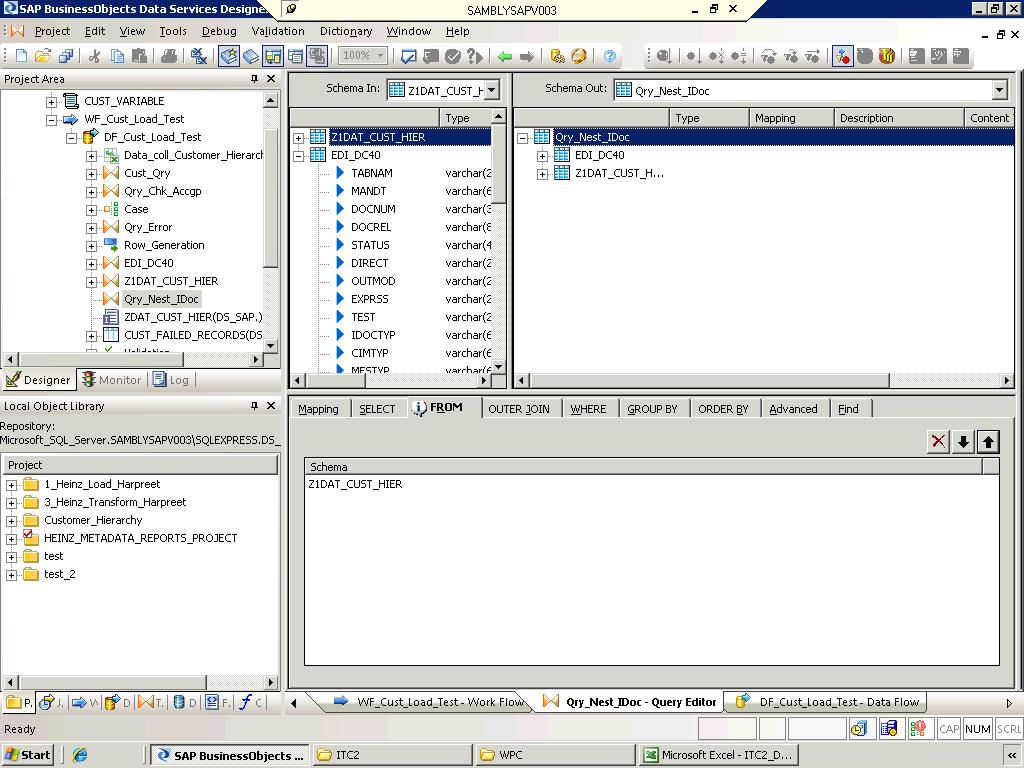The height and width of the screenshot is (768, 1024).
Task: Open the Tools menu
Action: pos(172,31)
